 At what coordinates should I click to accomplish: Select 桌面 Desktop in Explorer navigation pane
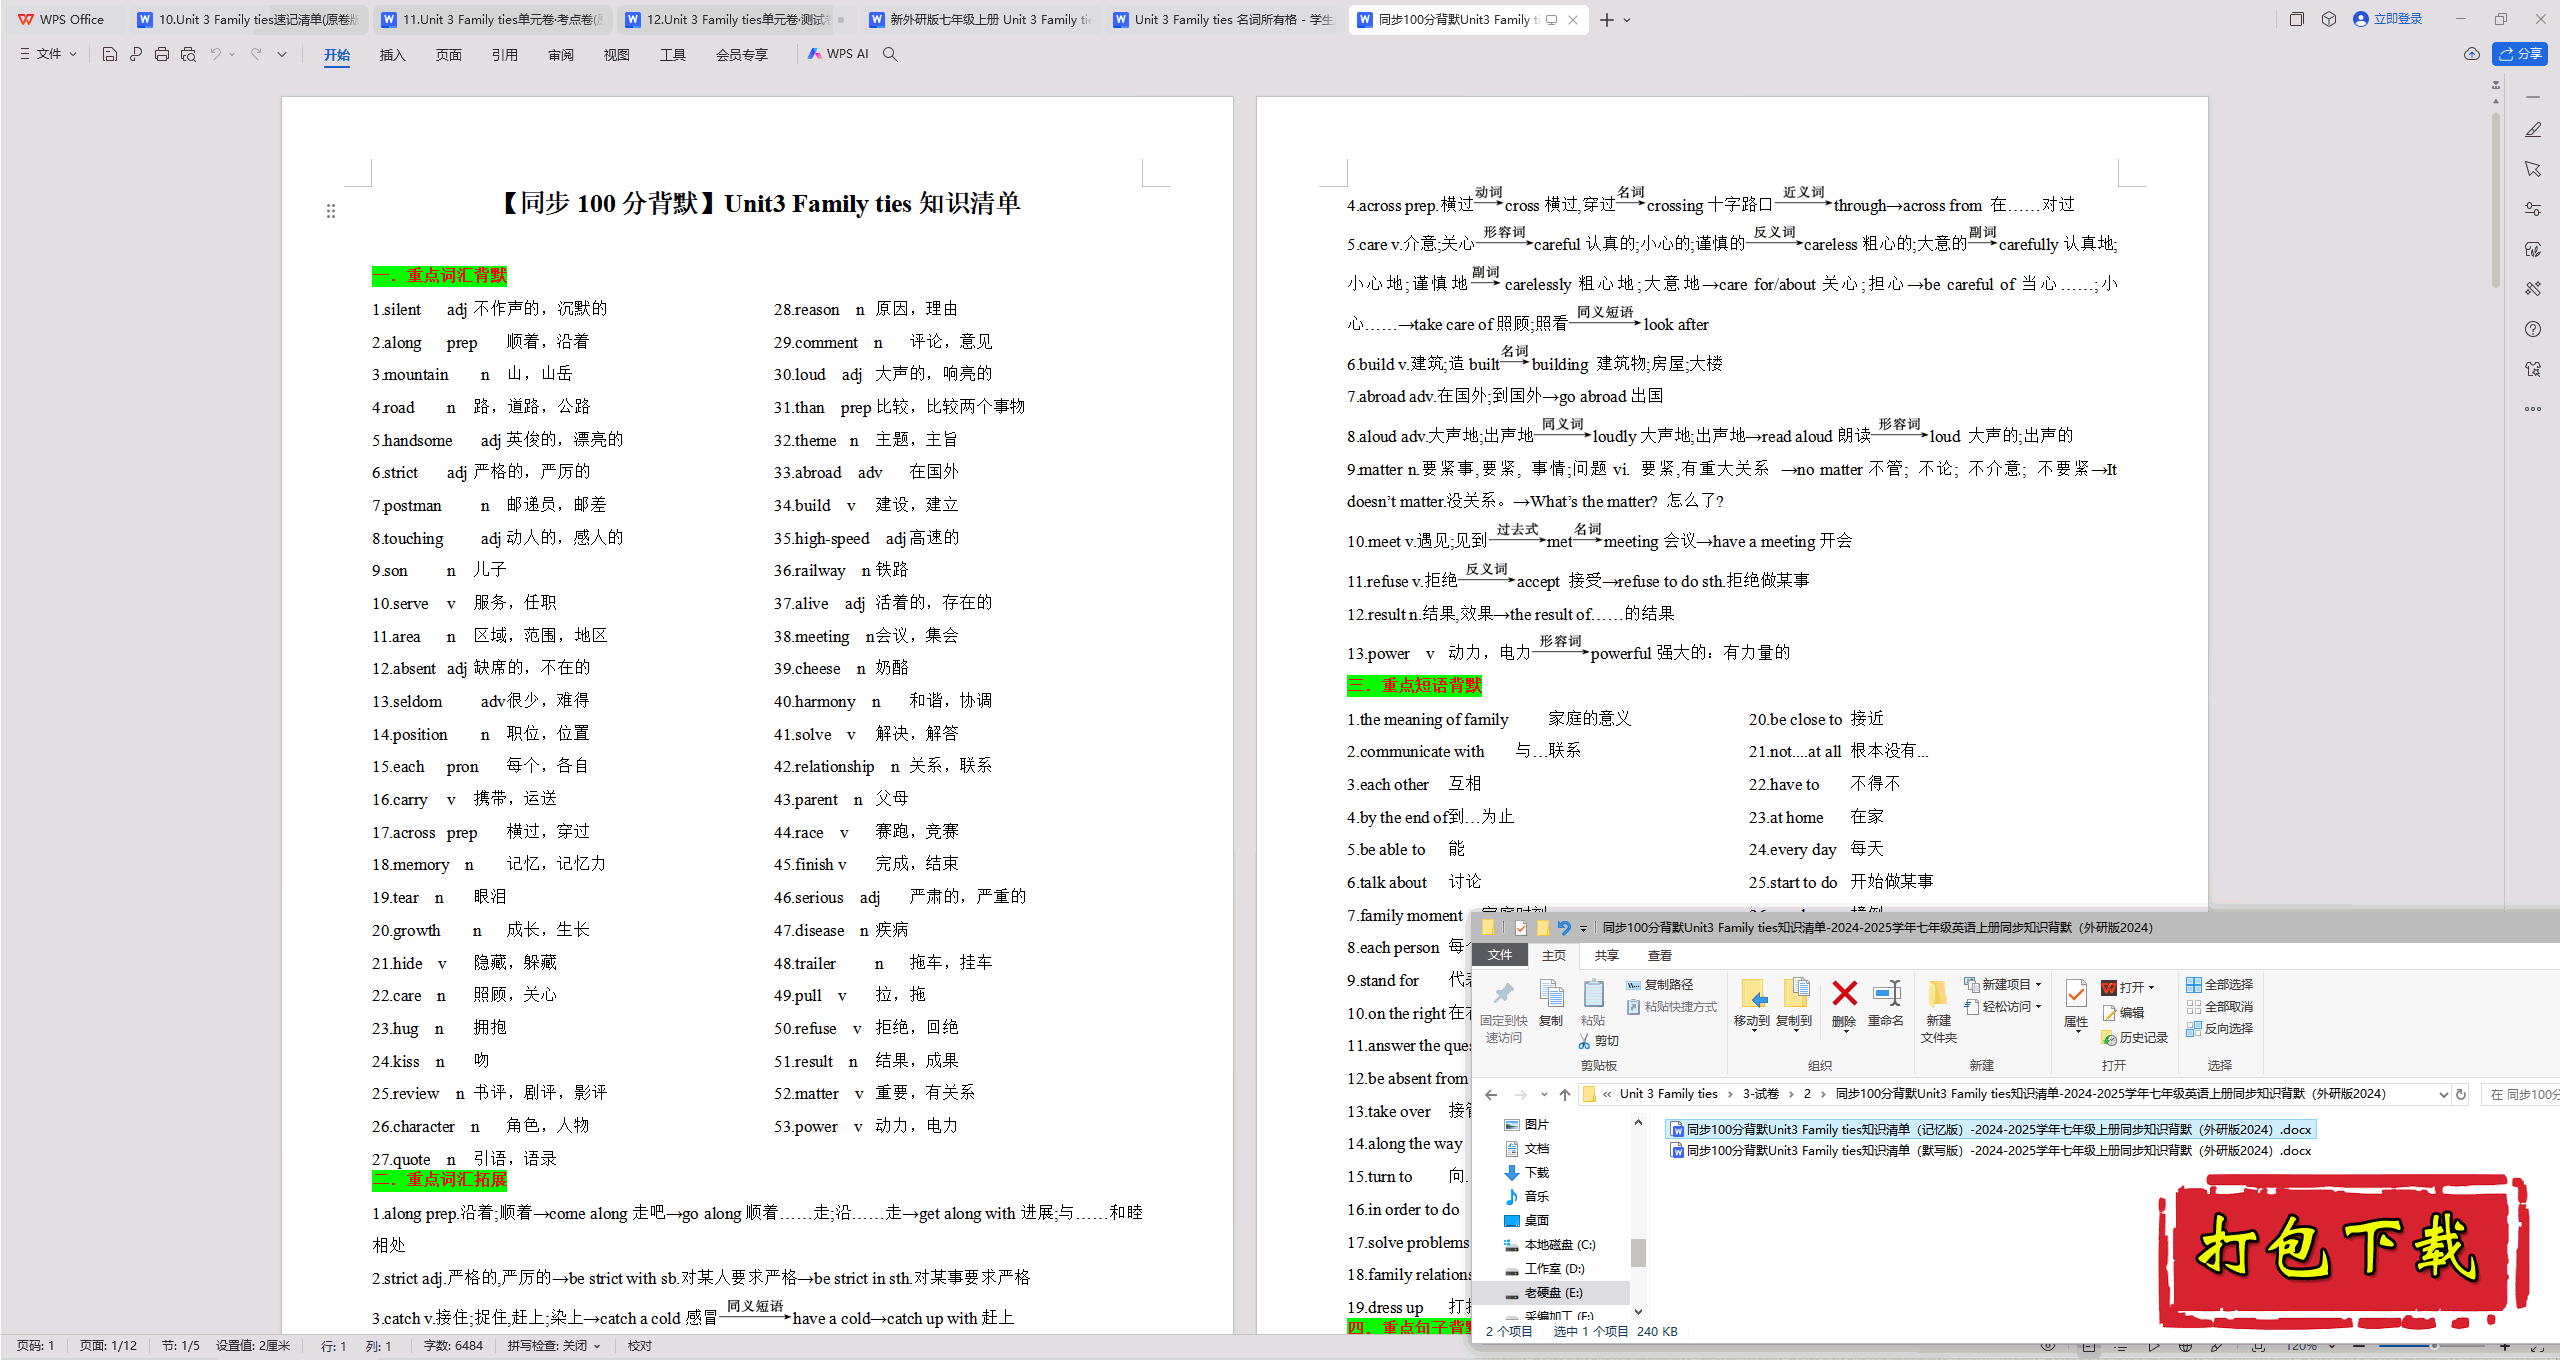pos(1527,1221)
